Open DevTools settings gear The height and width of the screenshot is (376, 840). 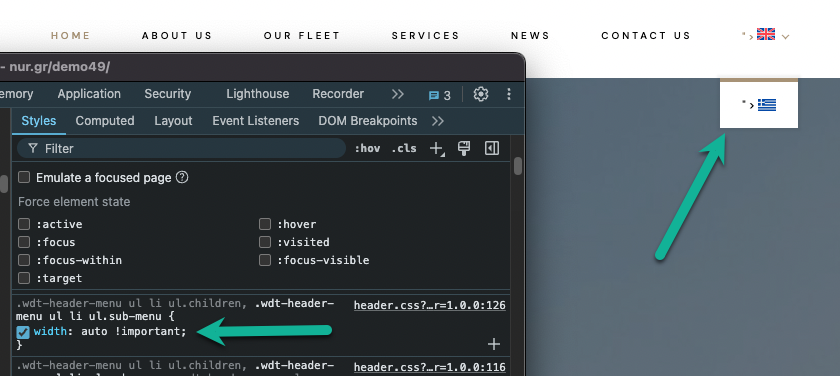click(x=481, y=94)
